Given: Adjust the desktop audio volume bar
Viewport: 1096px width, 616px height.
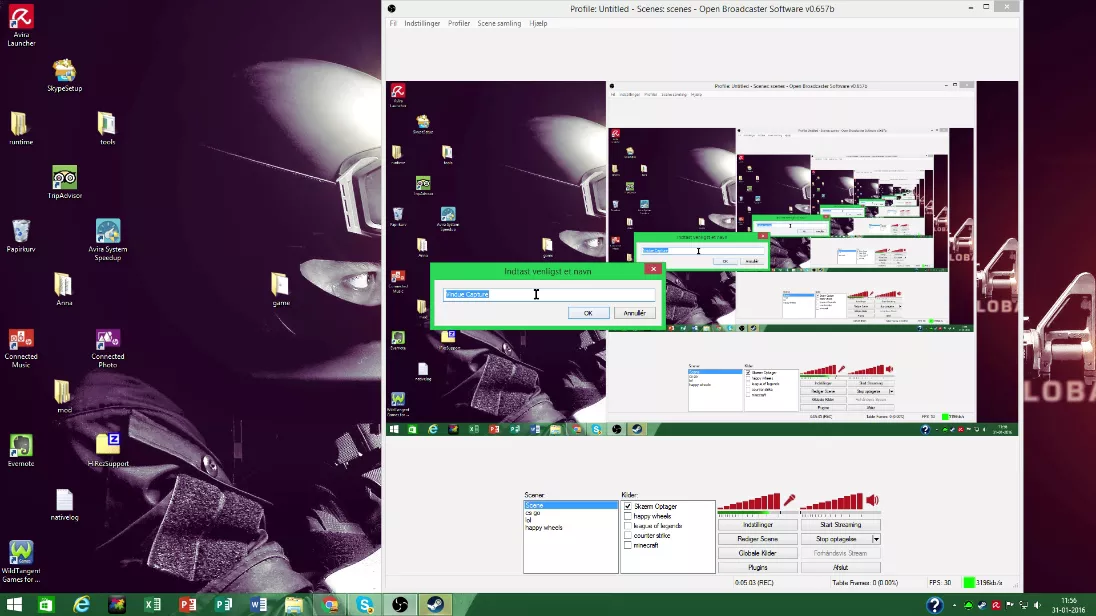Looking at the screenshot, I should click(832, 502).
